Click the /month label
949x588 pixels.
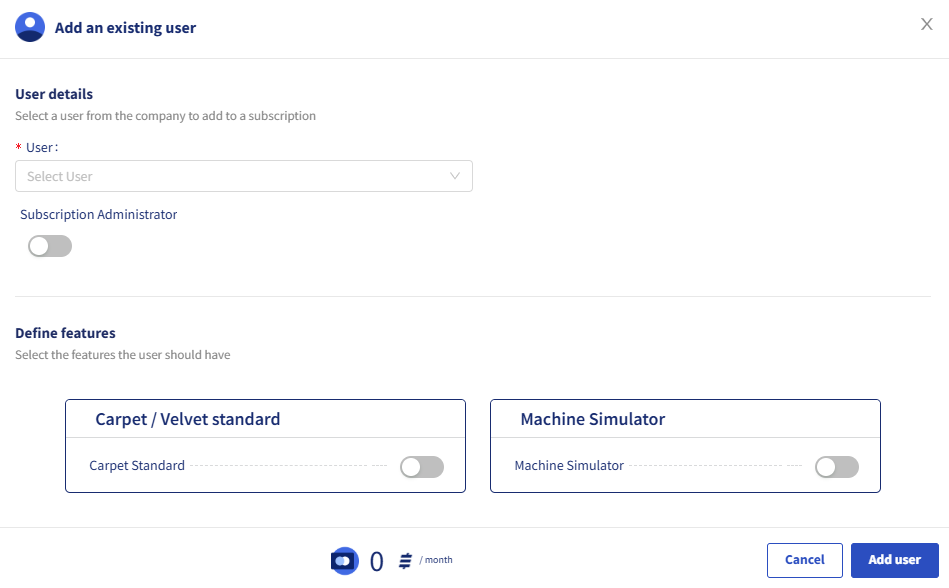click(436, 560)
